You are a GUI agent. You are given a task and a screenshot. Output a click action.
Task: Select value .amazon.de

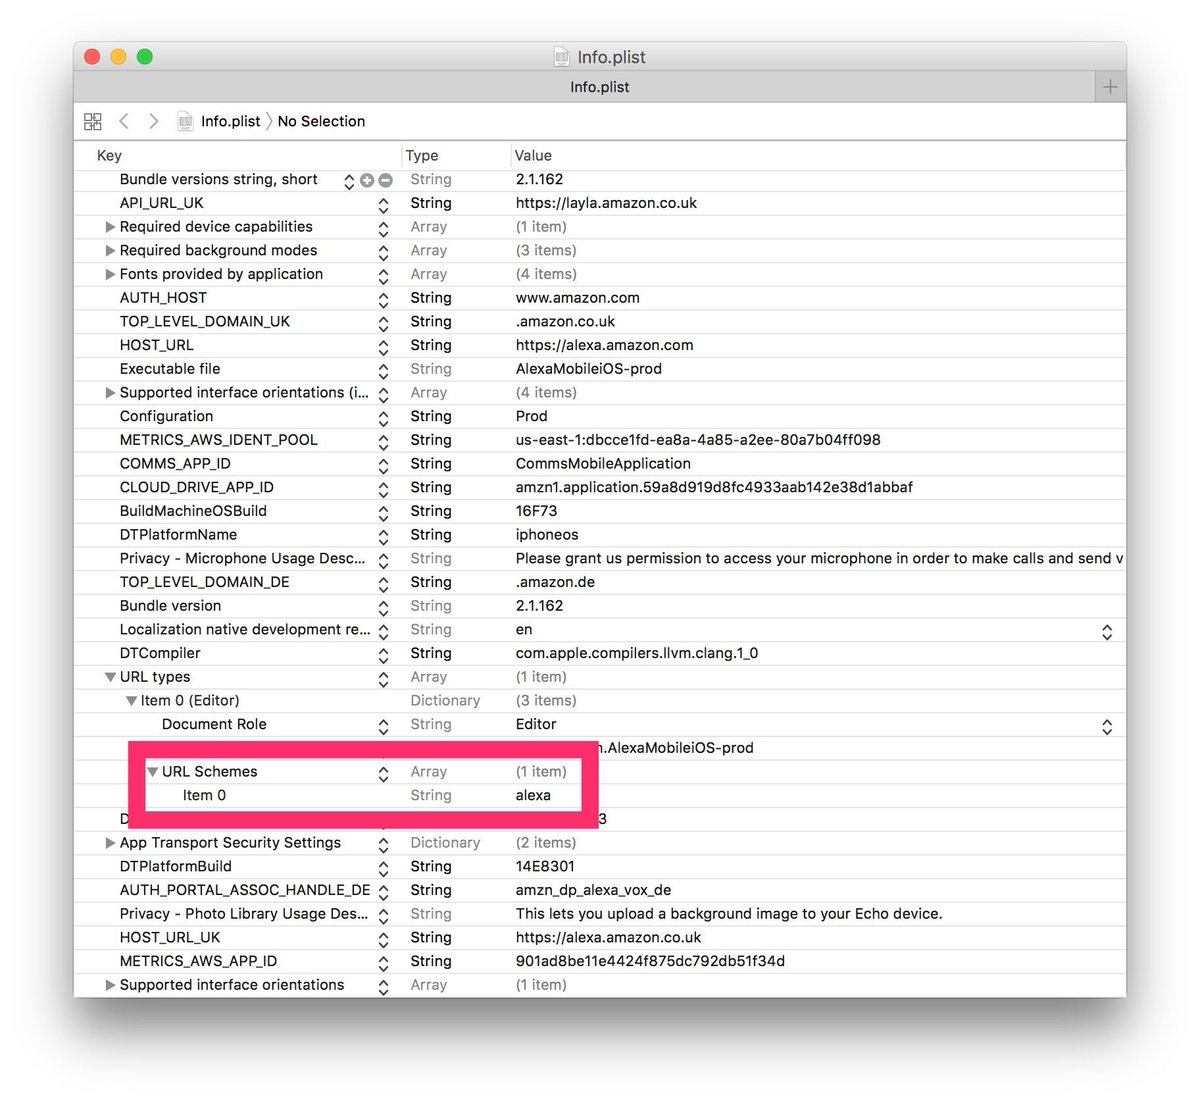pyautogui.click(x=555, y=582)
